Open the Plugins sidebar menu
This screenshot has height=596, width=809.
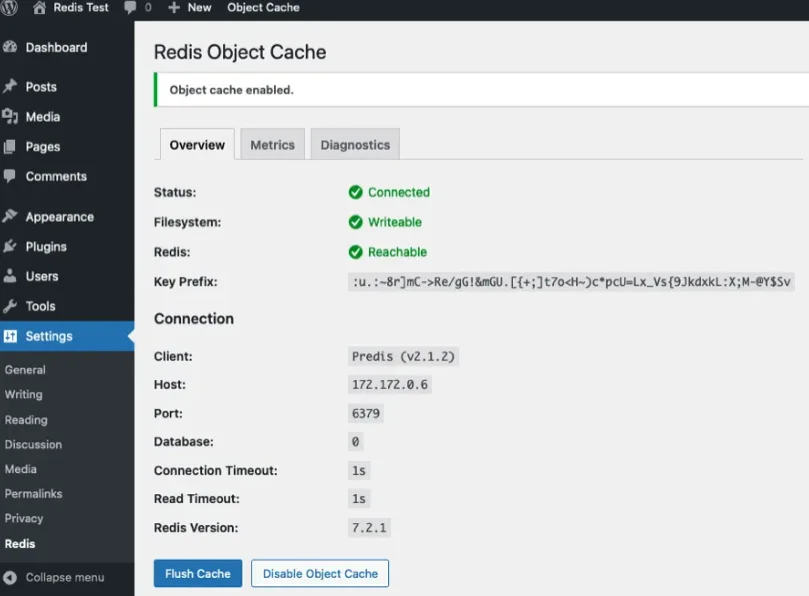(46, 247)
